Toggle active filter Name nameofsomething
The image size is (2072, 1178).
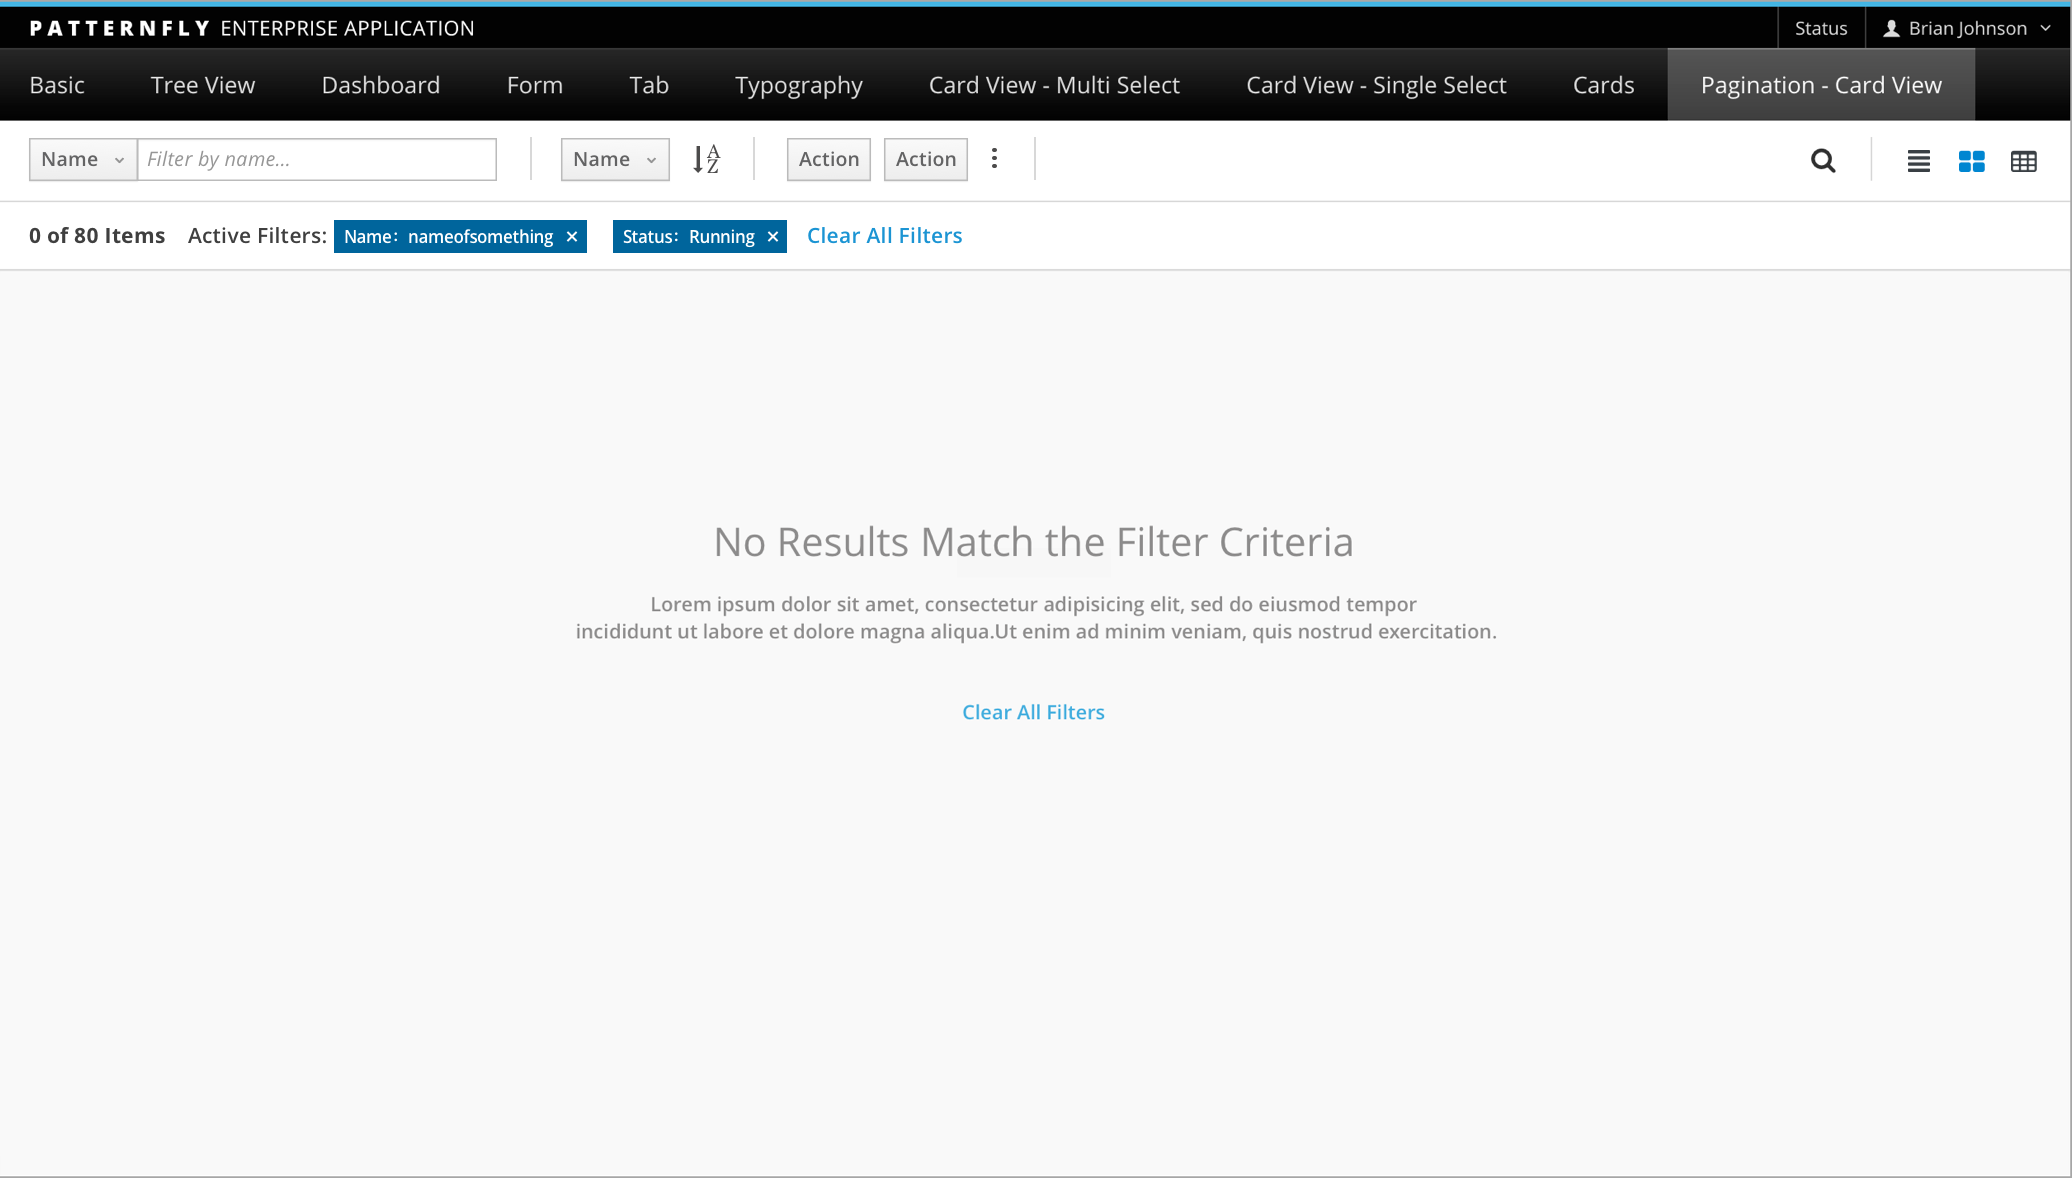571,236
